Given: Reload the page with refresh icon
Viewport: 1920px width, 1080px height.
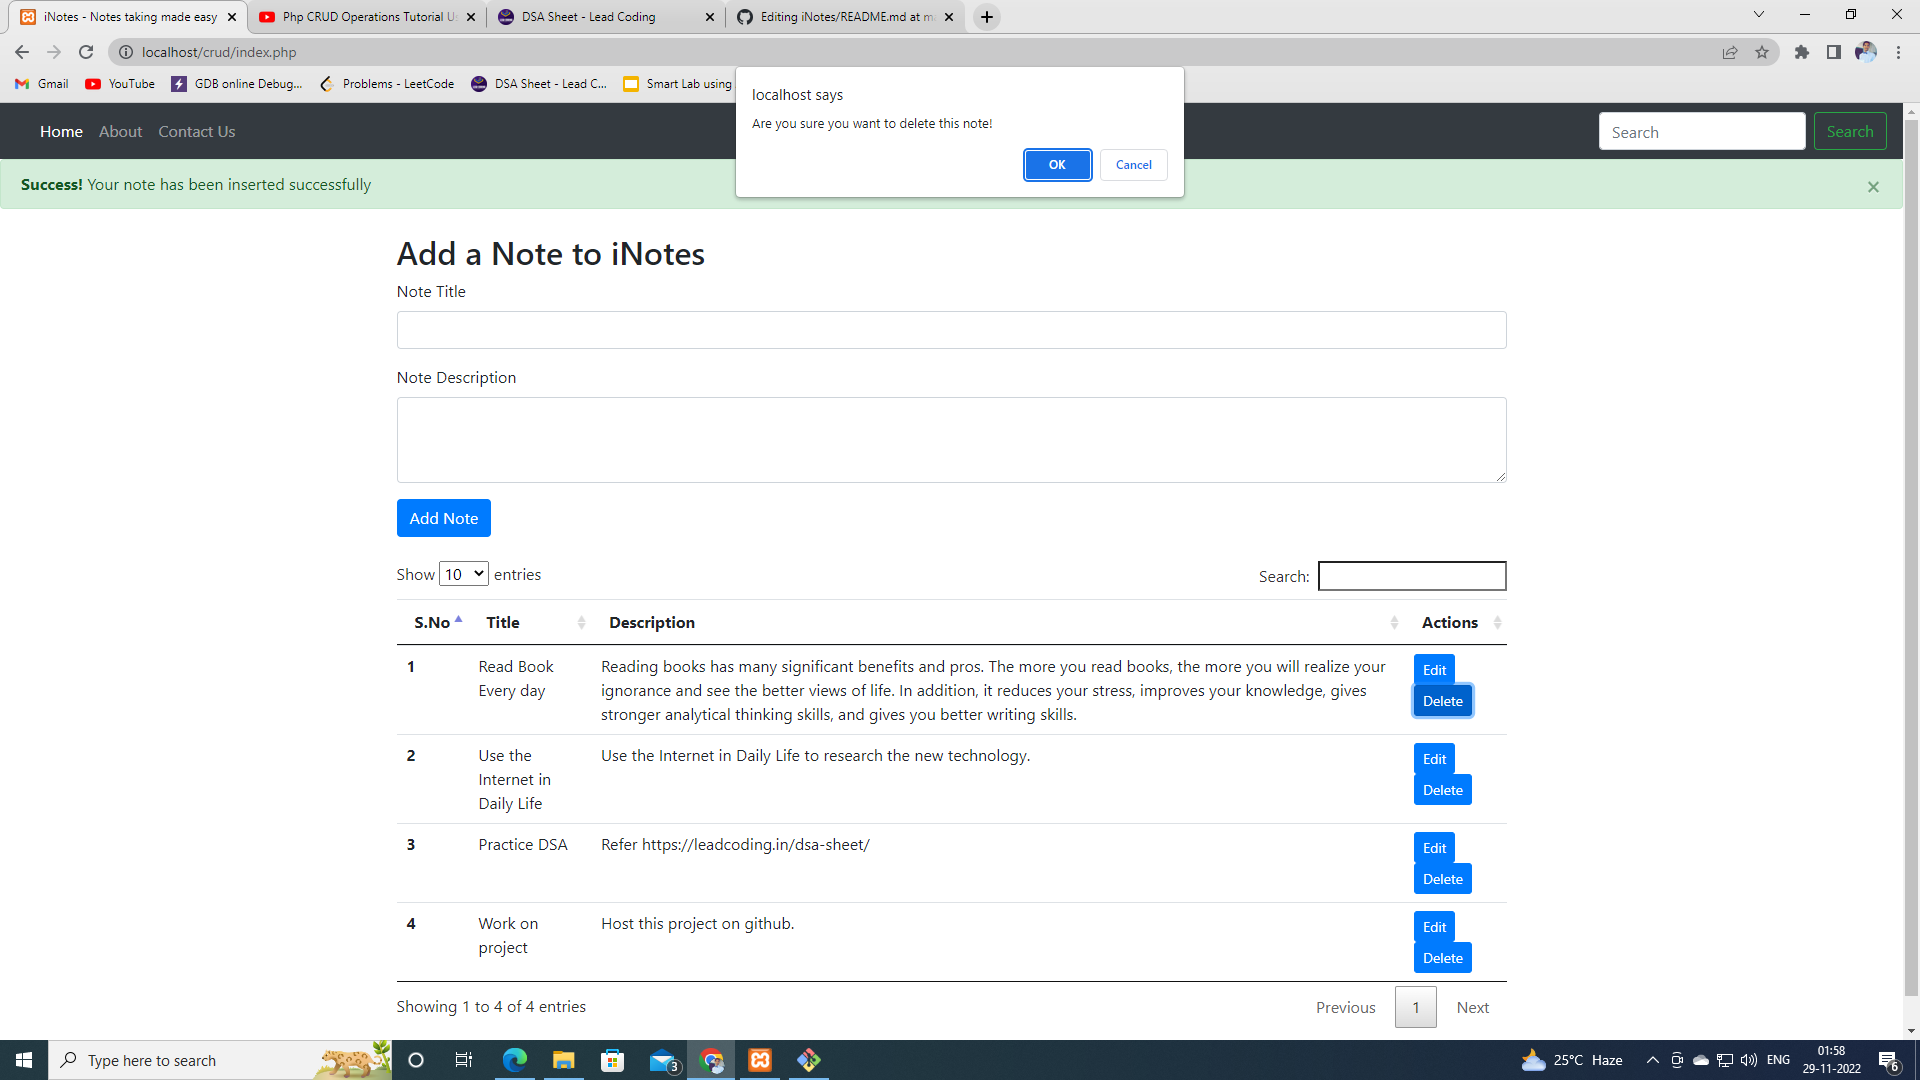Looking at the screenshot, I should tap(86, 52).
